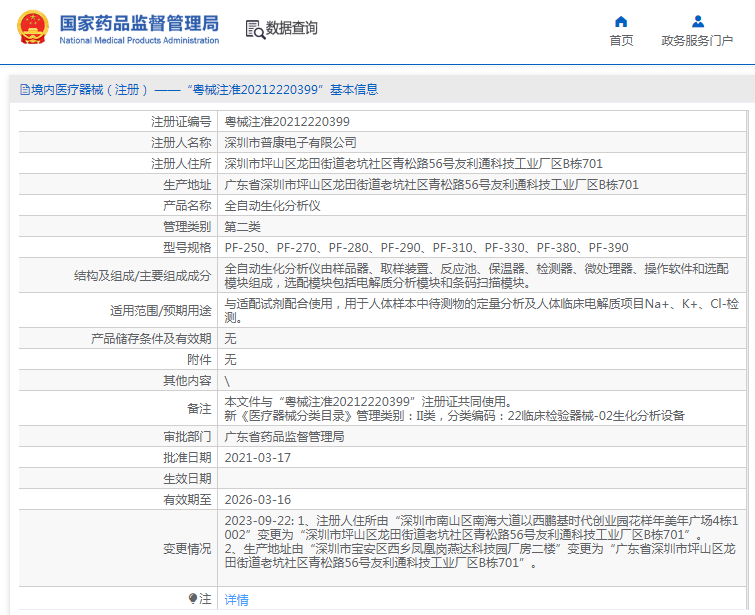Click the 注册人名称 label
This screenshot has height=615, width=755.
tap(181, 143)
